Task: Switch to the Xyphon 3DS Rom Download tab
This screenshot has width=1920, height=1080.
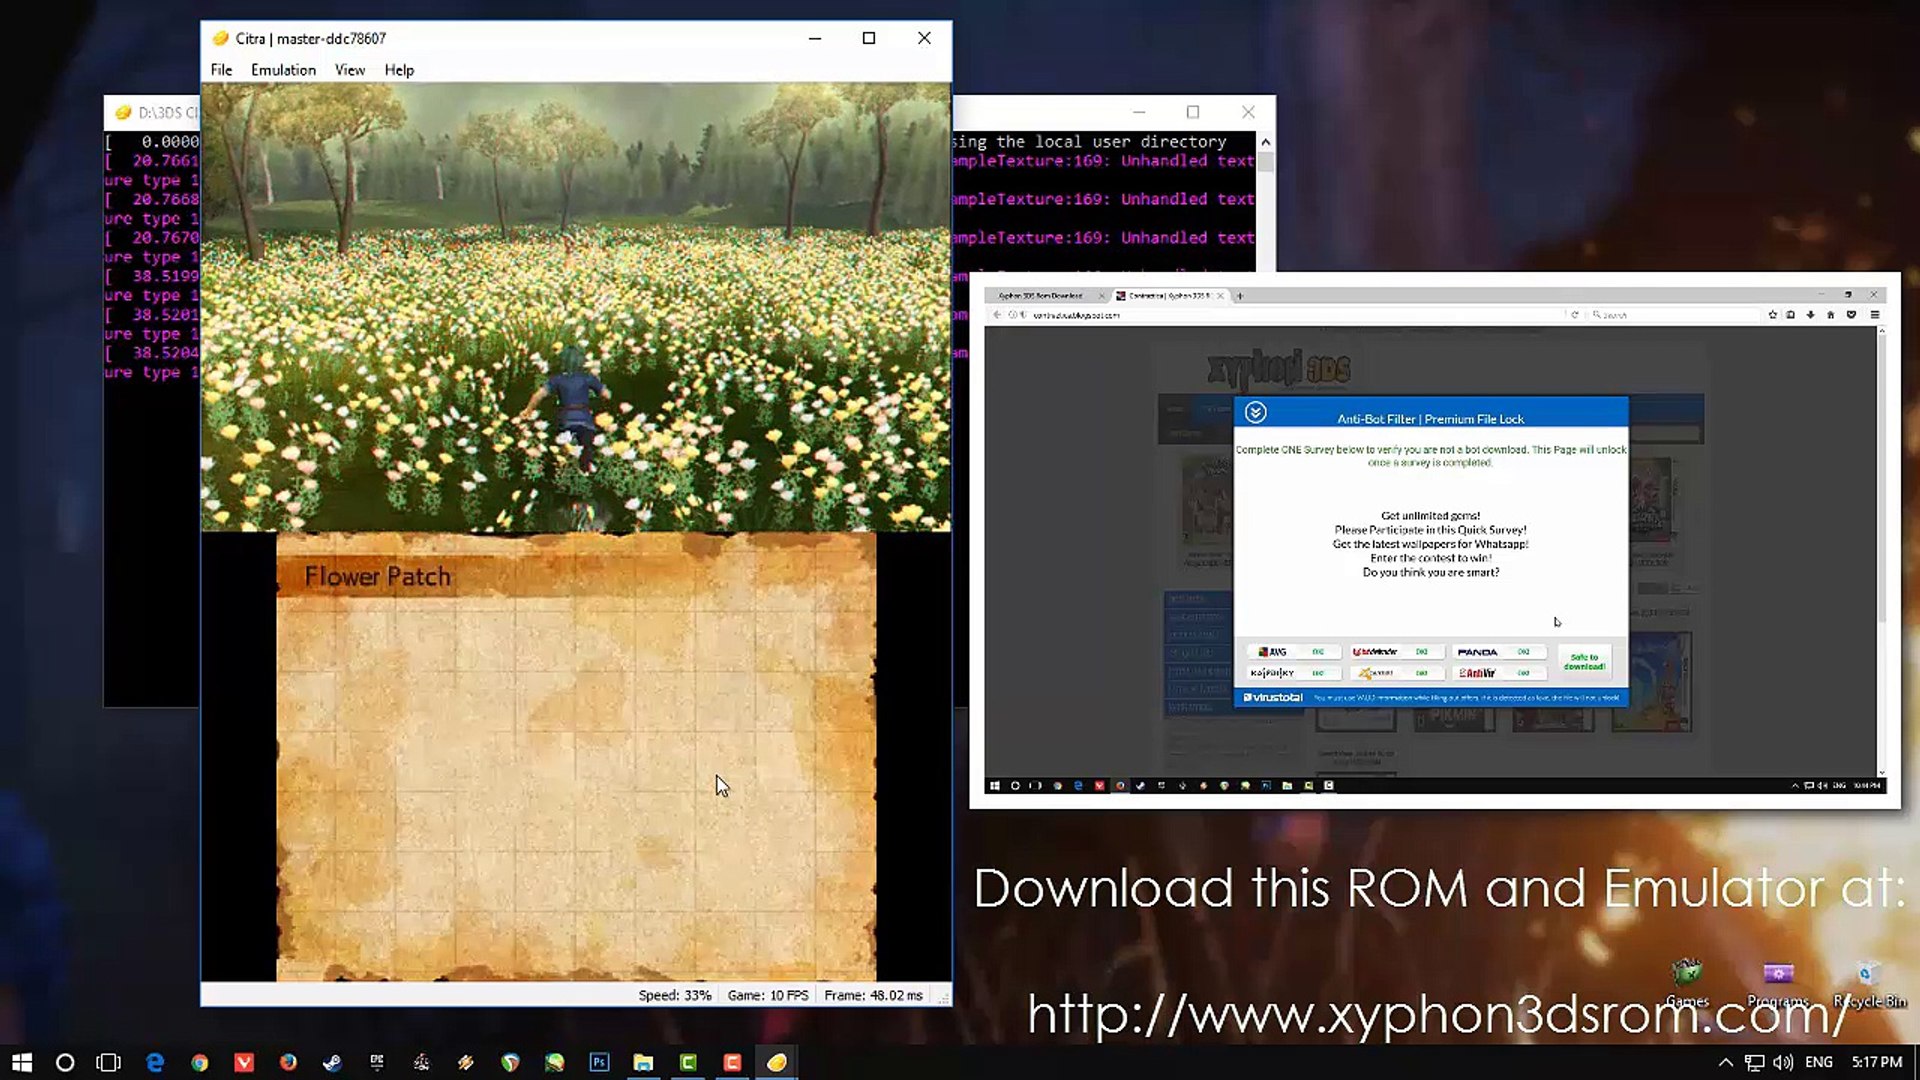Action: coord(1040,295)
